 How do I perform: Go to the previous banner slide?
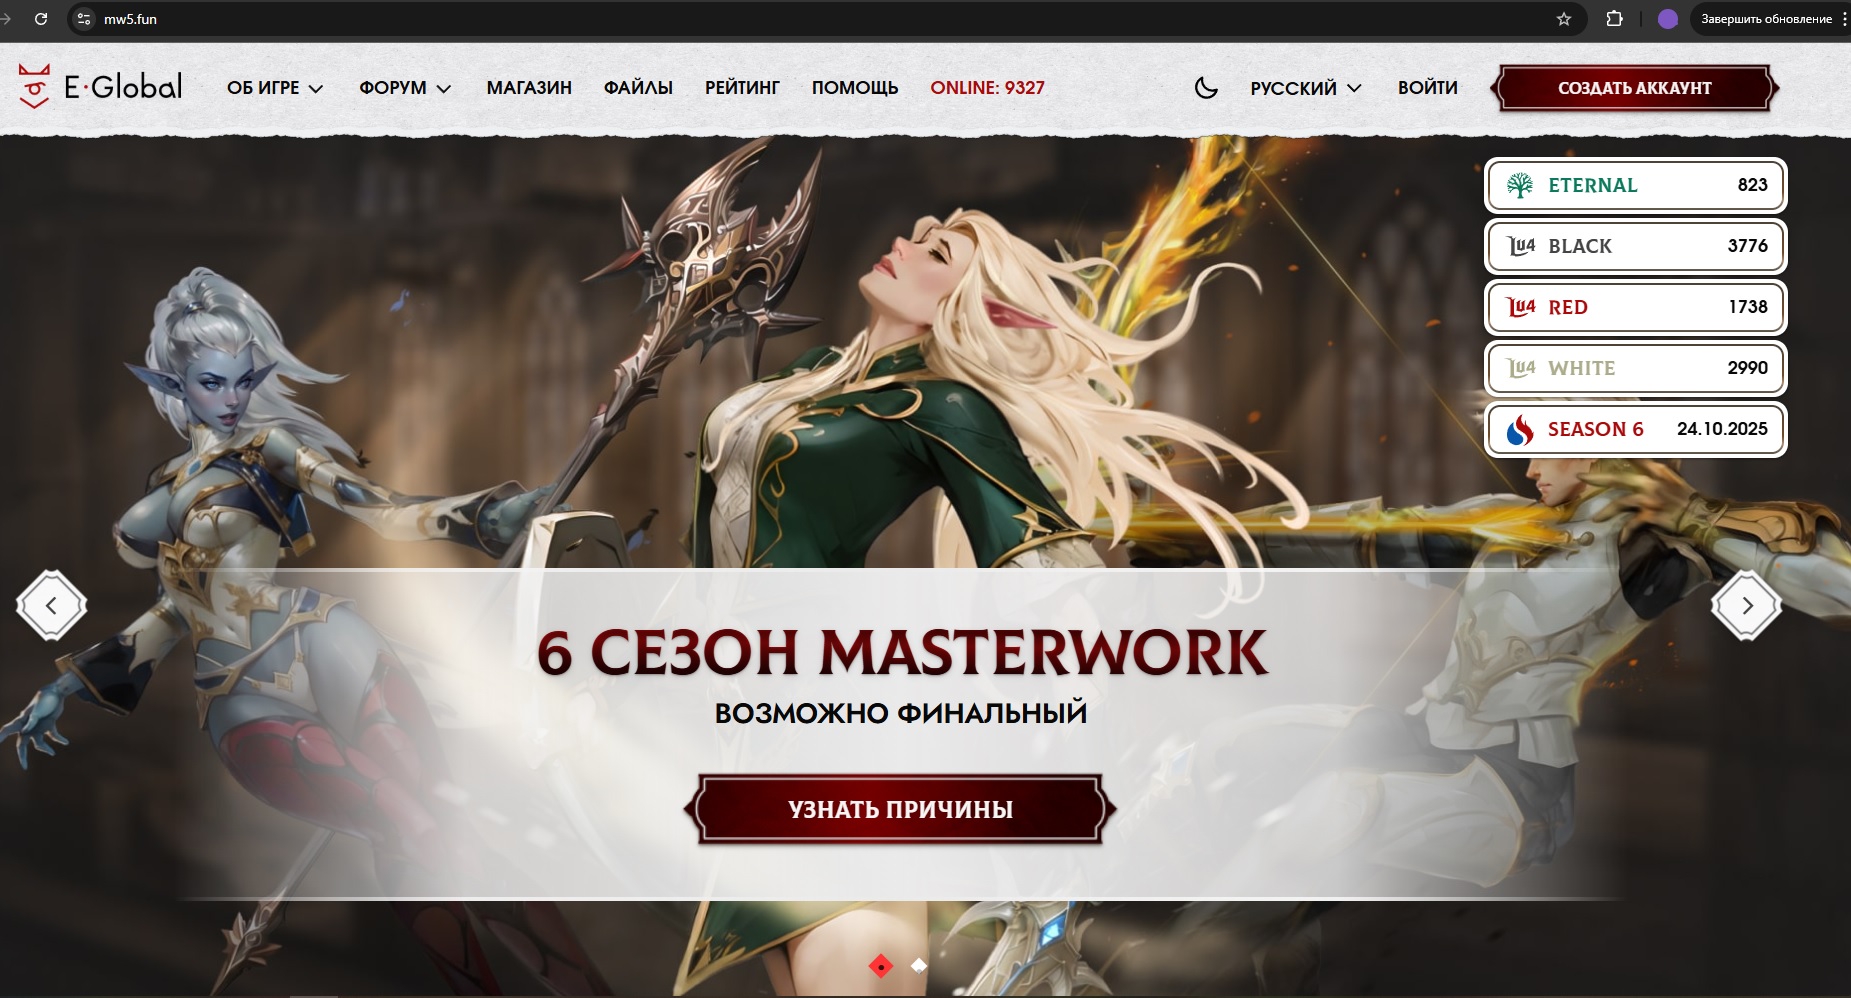51,605
